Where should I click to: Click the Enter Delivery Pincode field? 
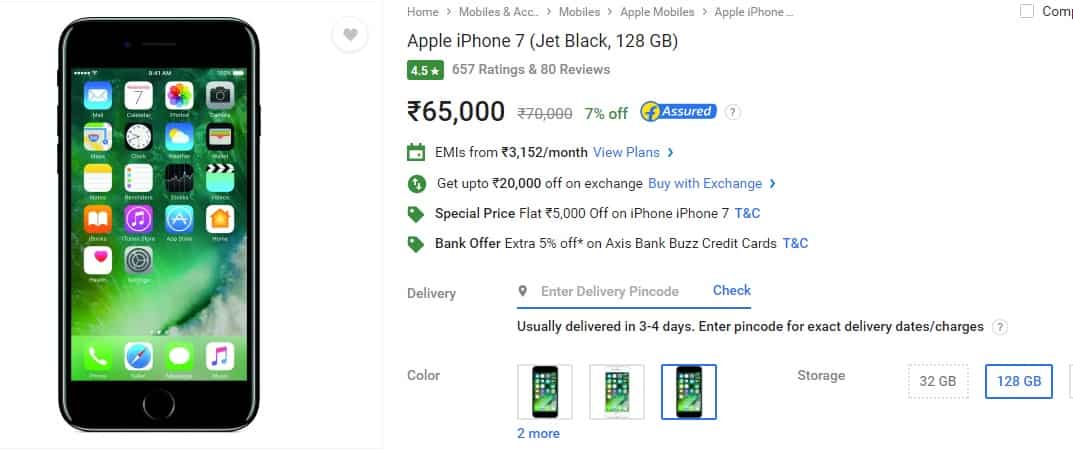pos(610,292)
